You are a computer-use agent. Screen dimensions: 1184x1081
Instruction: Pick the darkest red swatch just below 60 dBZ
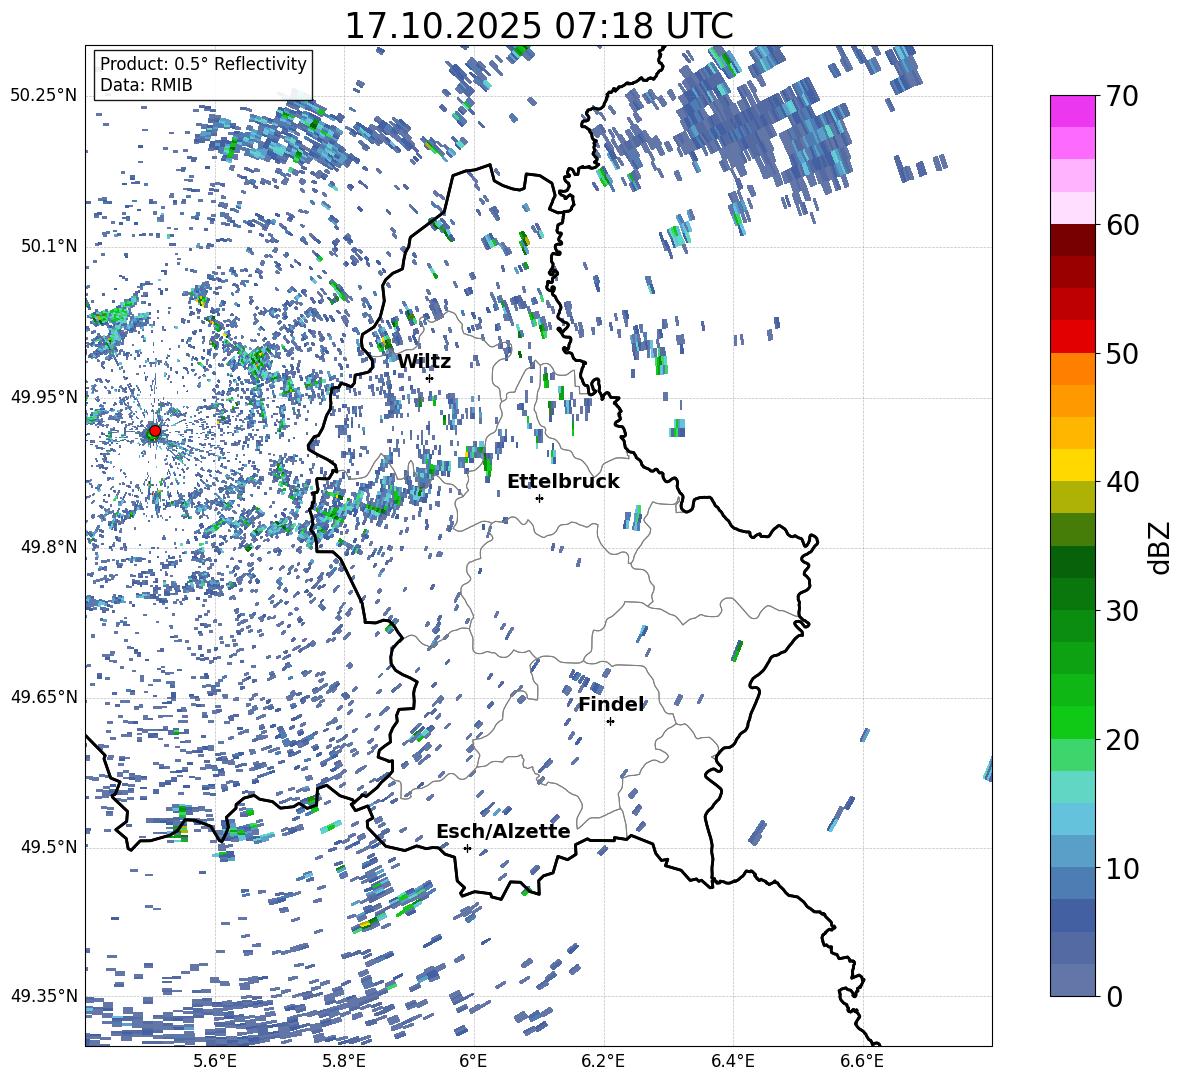(x=1072, y=240)
